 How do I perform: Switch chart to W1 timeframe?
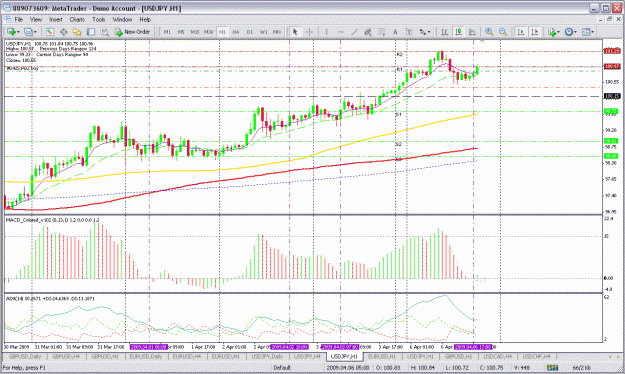coord(263,32)
